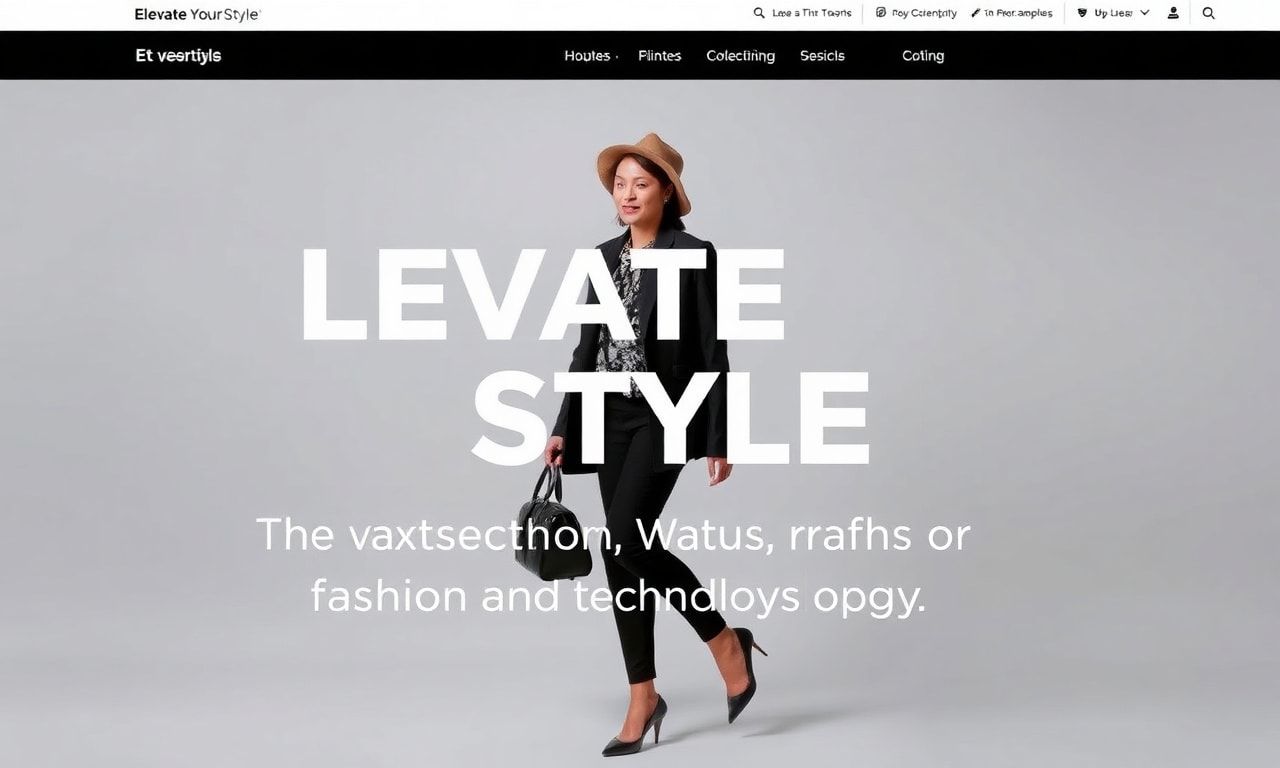Expand the "Up Lies" dropdown chevron

tap(1145, 13)
